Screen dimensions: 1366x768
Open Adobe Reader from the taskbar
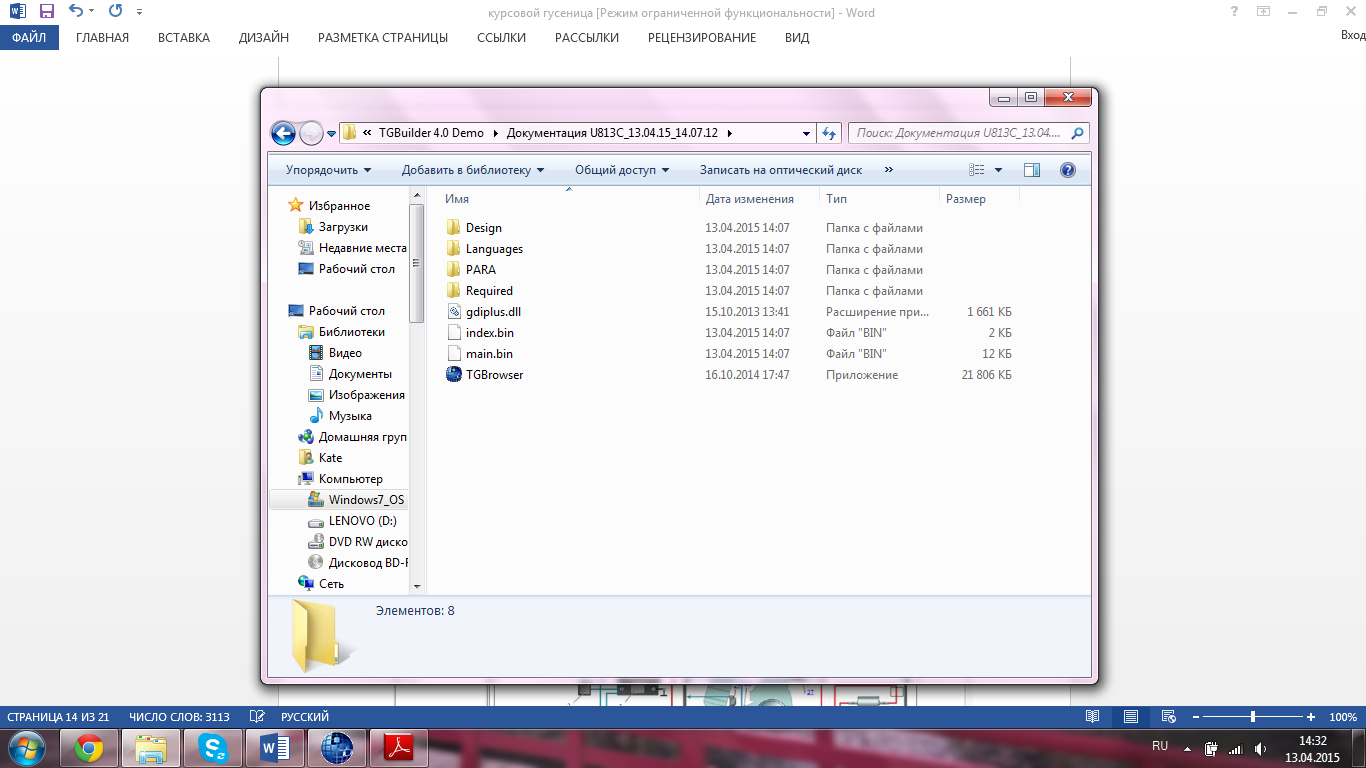pyautogui.click(x=398, y=748)
